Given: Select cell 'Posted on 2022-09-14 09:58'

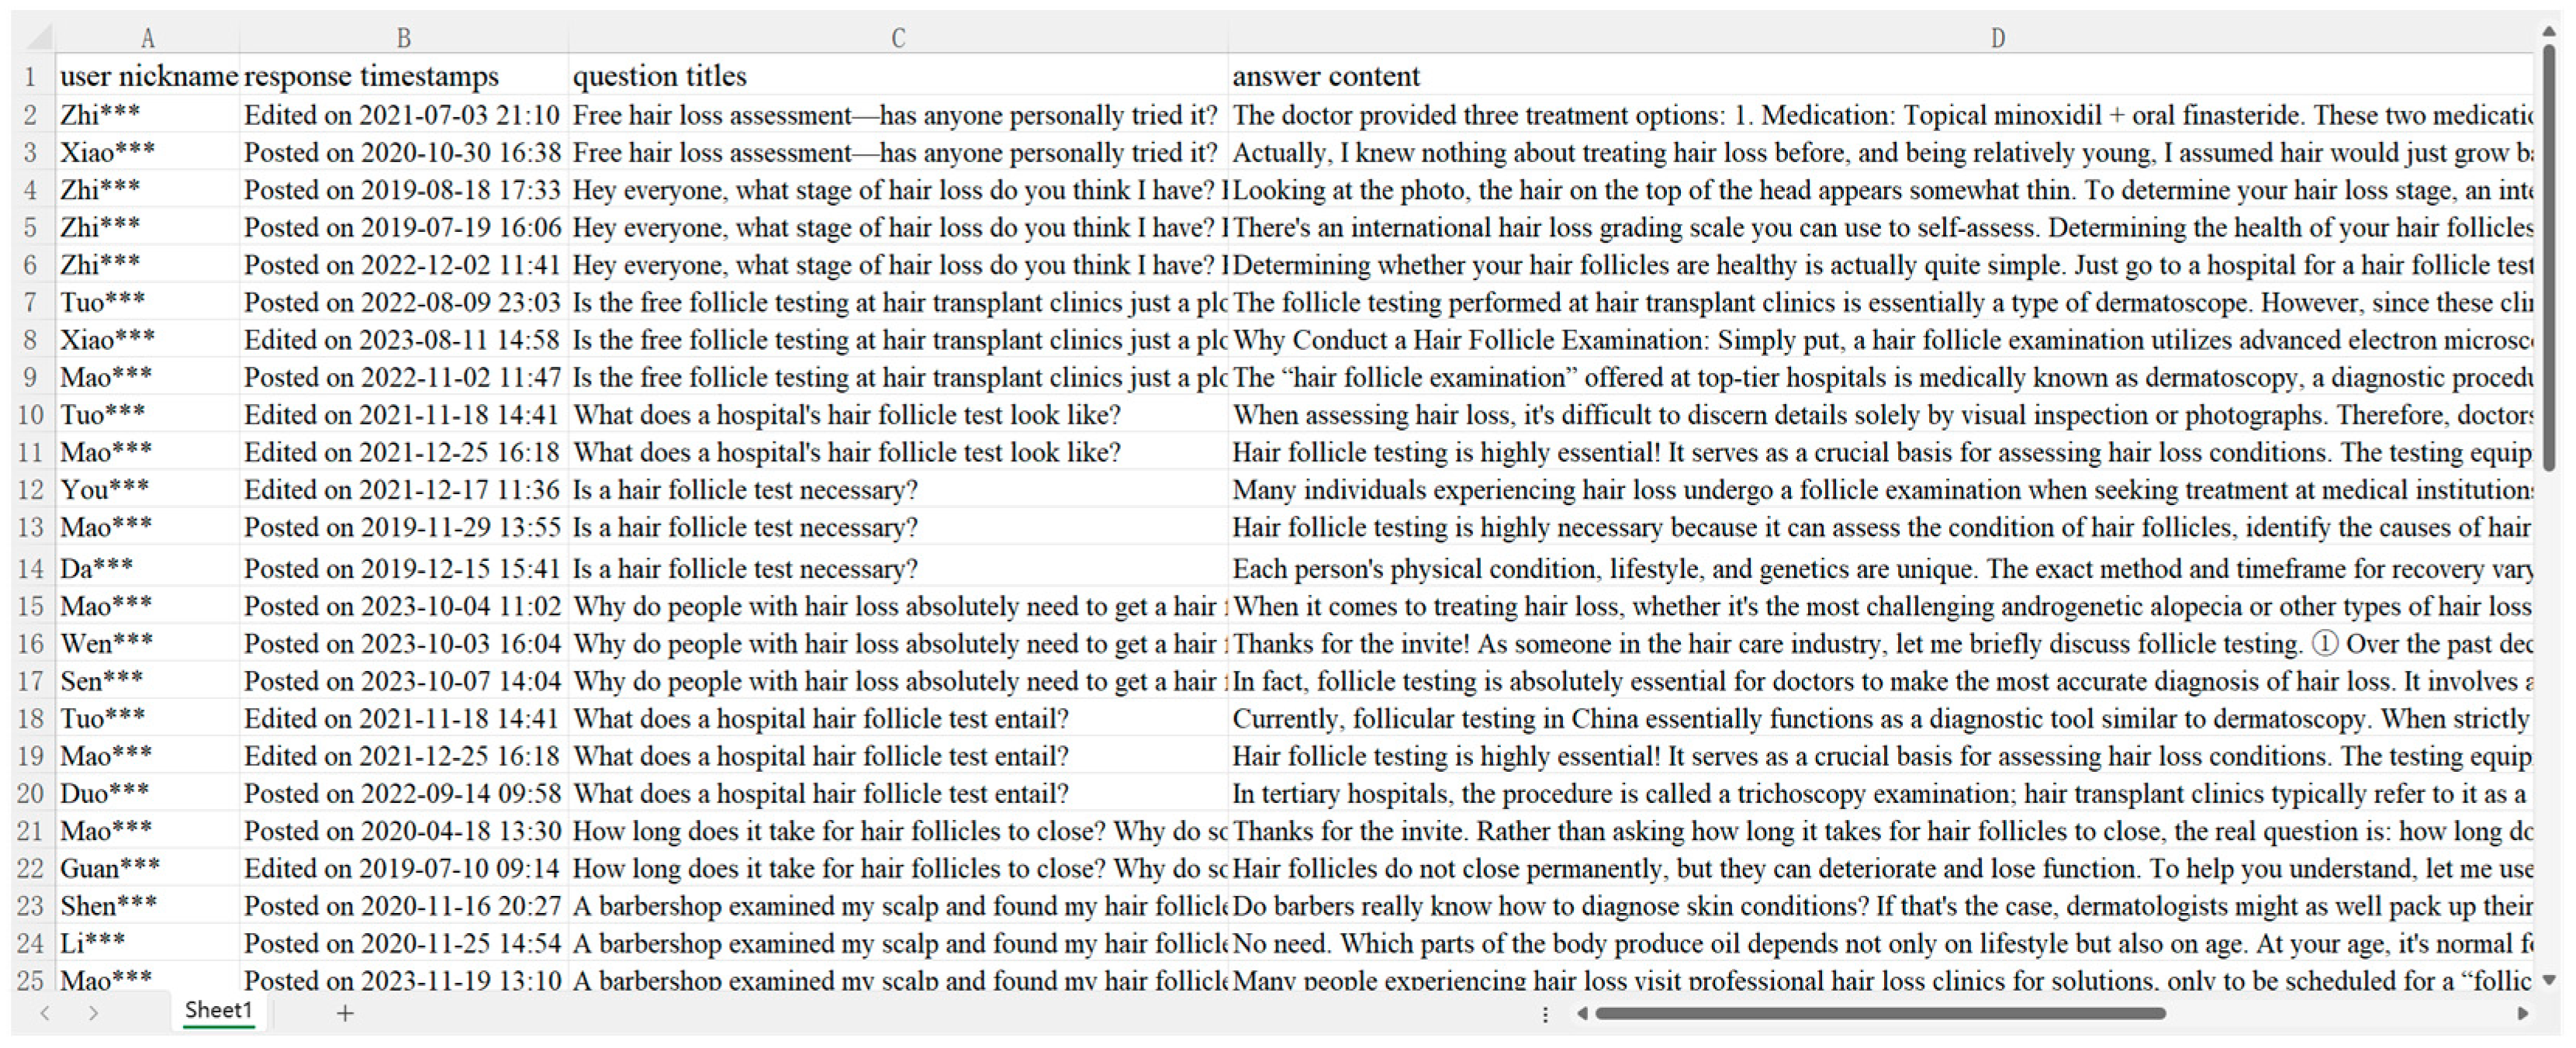Looking at the screenshot, I should click(403, 793).
